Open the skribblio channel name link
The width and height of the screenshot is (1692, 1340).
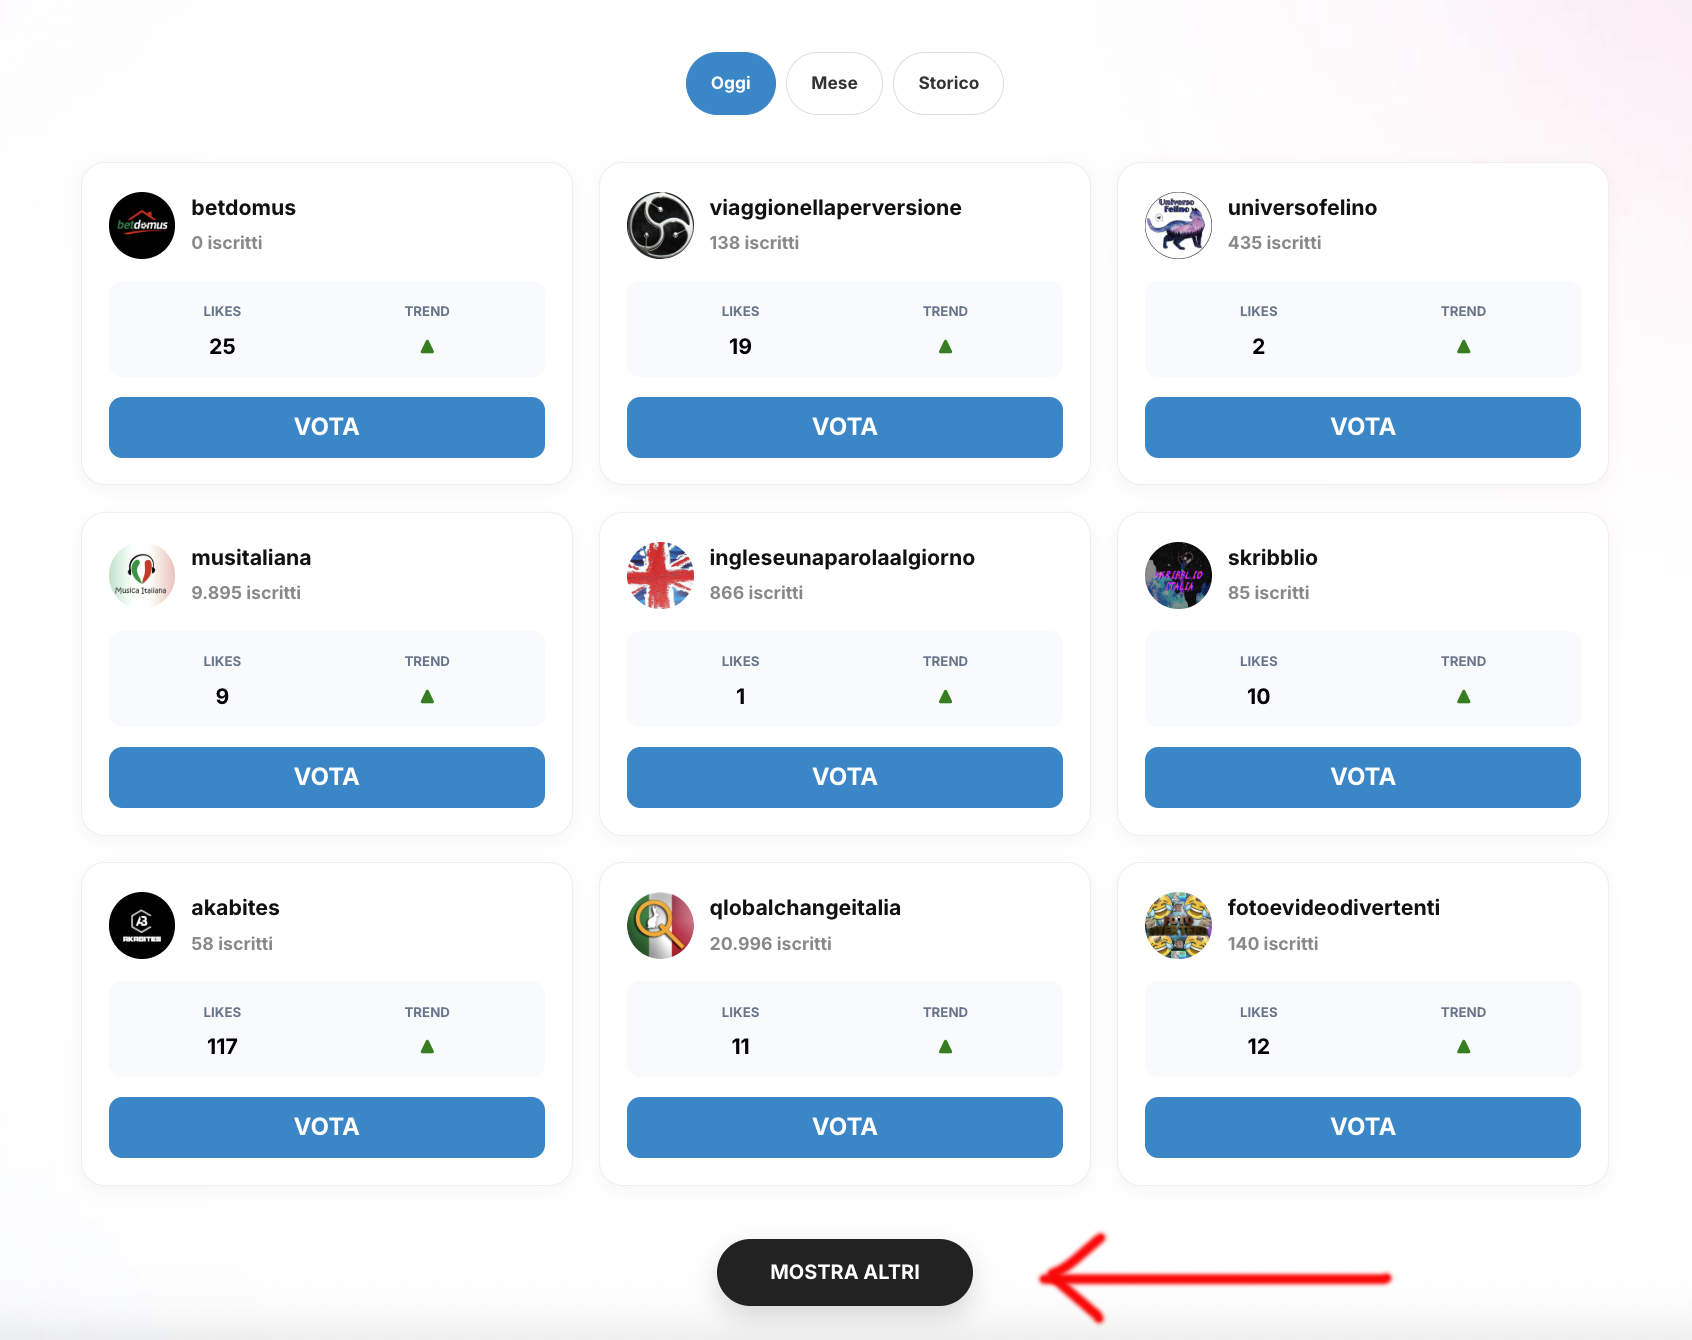coord(1272,558)
